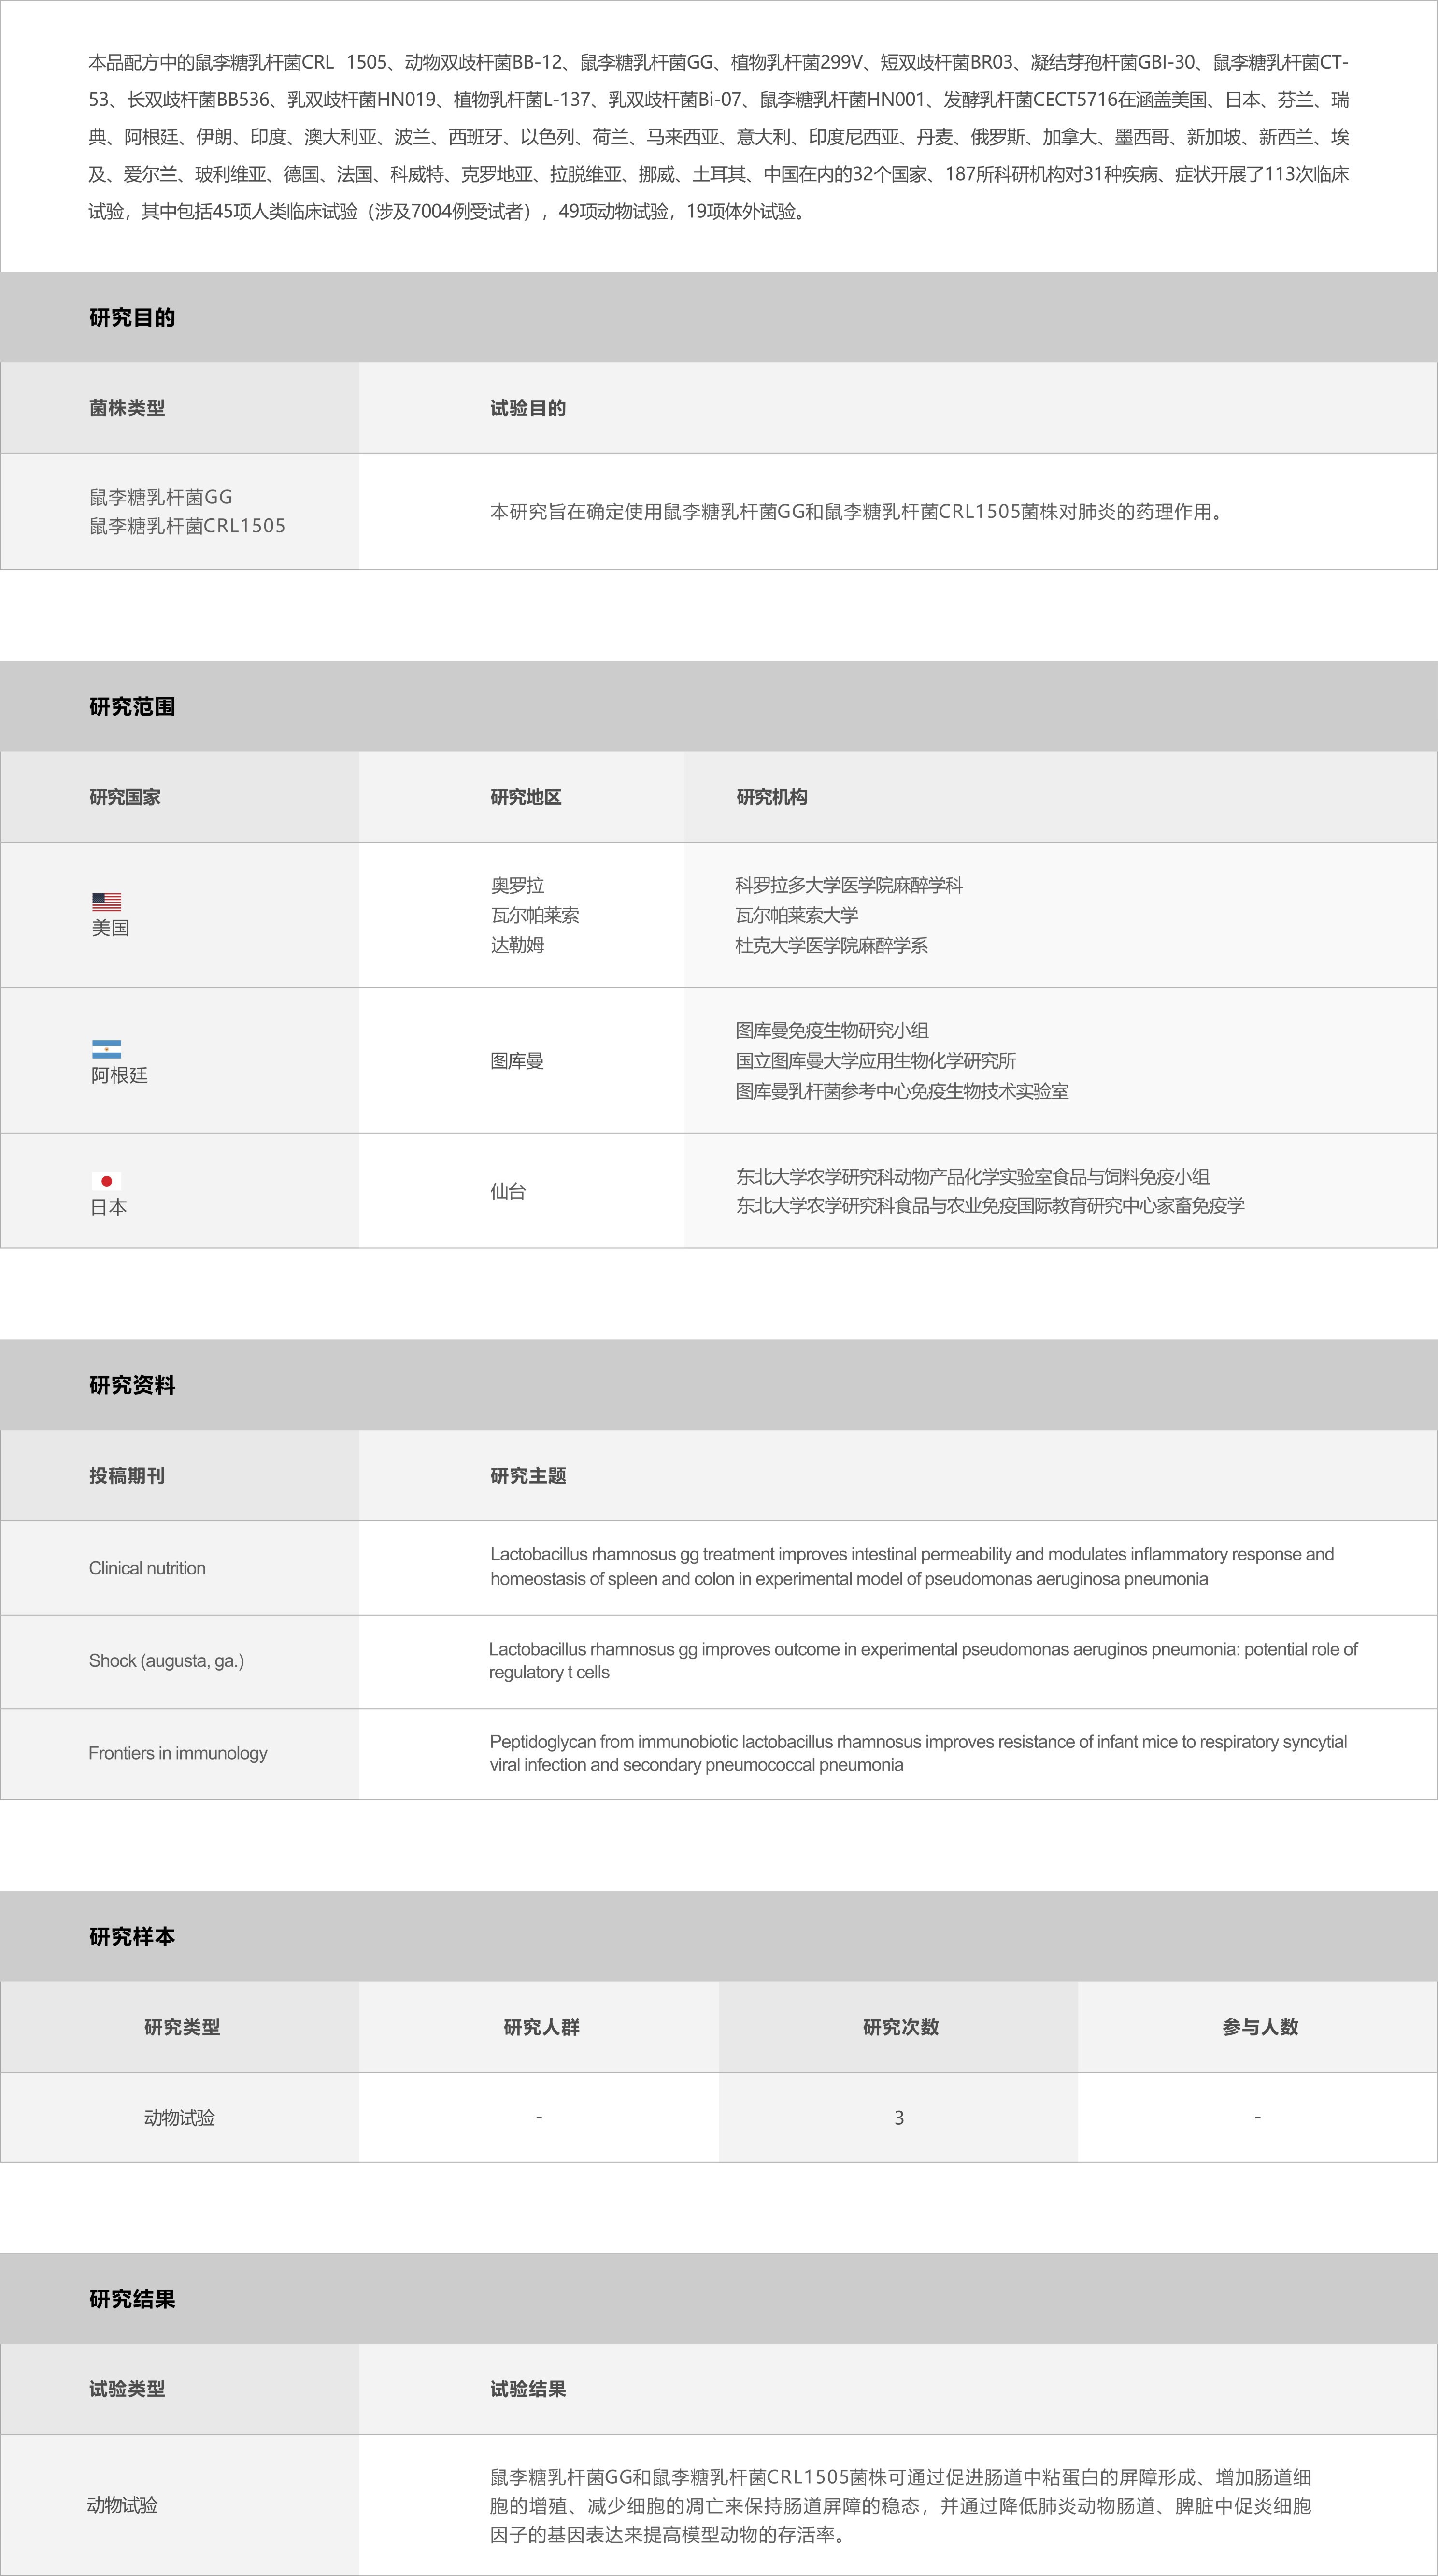This screenshot has height=2576, width=1438.
Task: Click the 试验结果 description paragraph
Action: click(900, 2506)
